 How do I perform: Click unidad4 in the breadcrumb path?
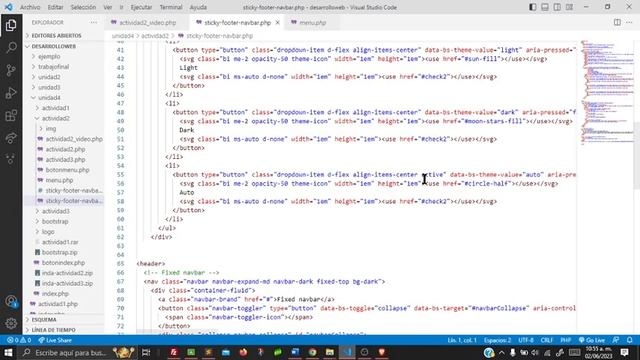(x=122, y=36)
